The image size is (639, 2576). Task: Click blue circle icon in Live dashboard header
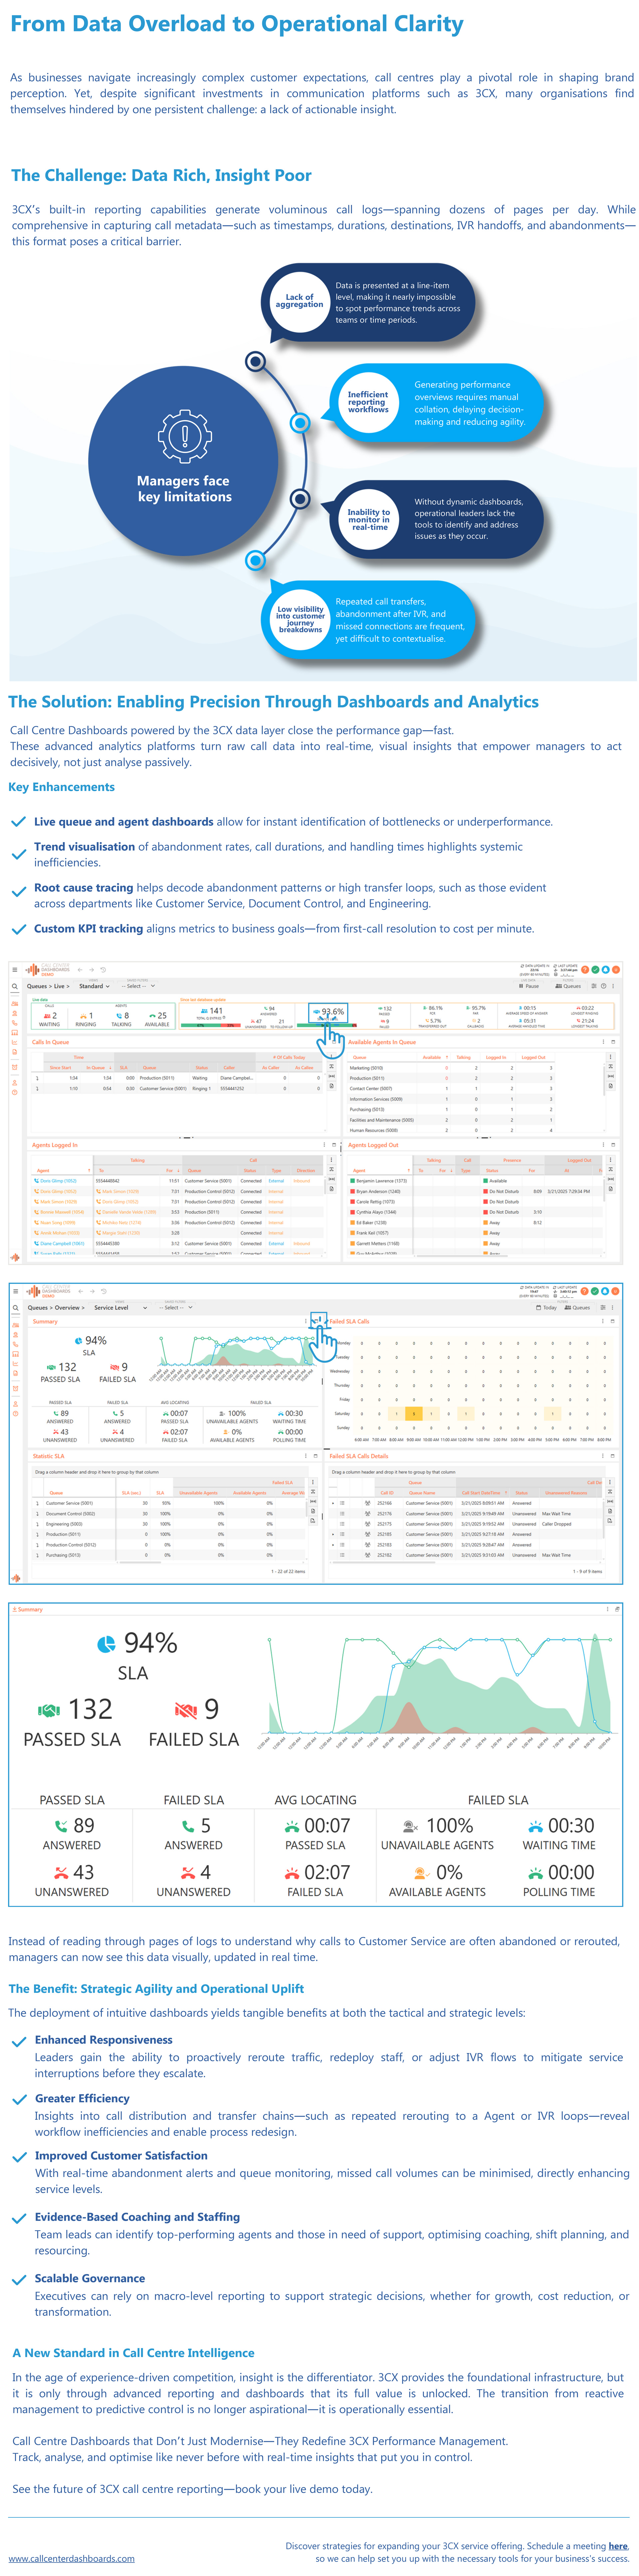pos(606,970)
